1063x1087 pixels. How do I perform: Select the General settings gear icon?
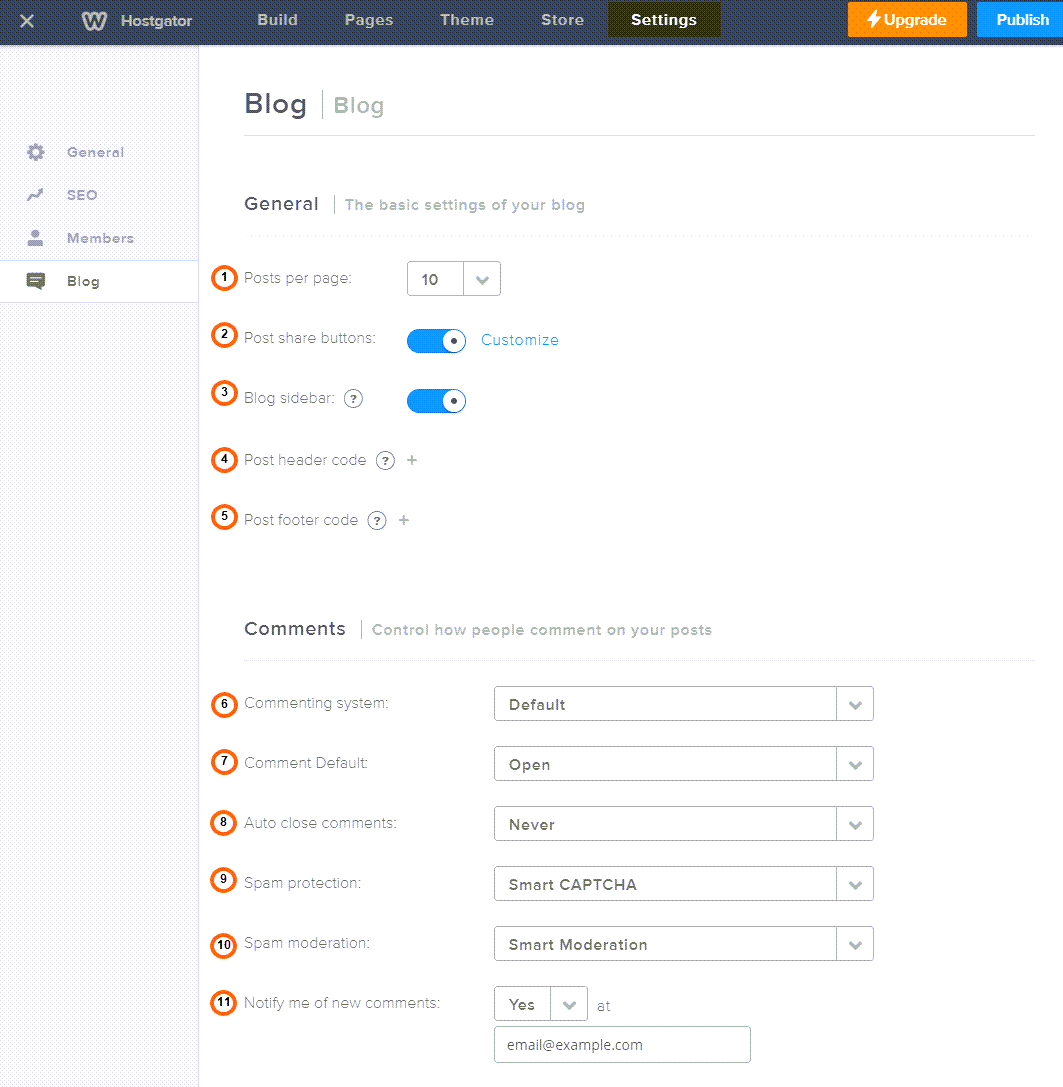[x=37, y=152]
